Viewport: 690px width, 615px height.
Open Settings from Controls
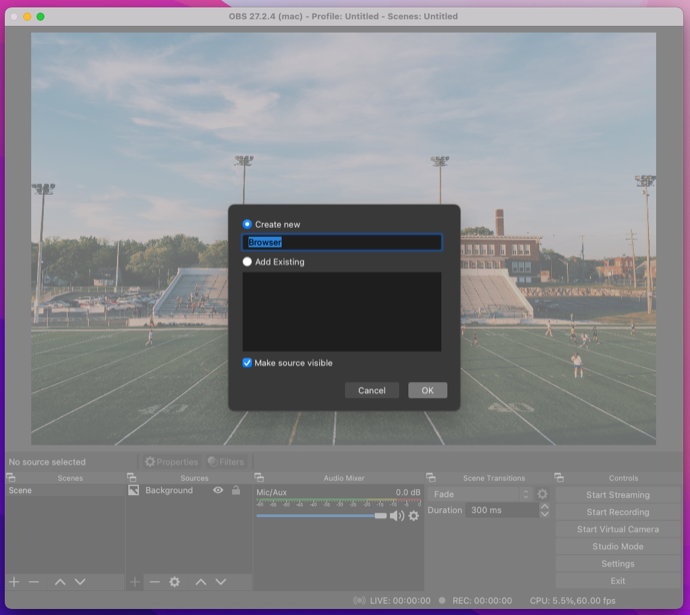618,564
